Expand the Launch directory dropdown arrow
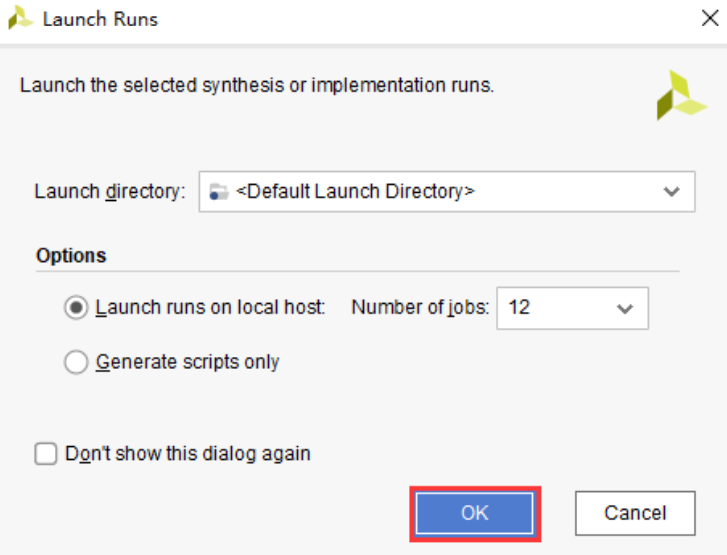 [671, 192]
